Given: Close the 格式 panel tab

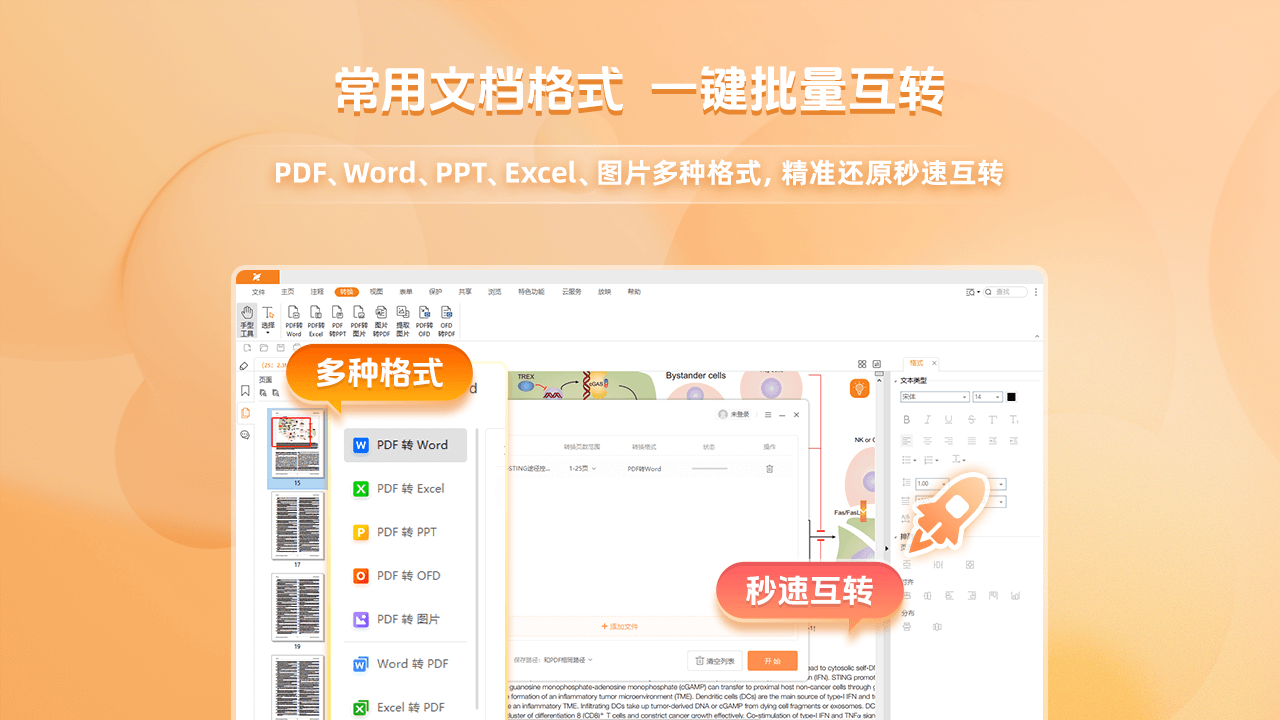Looking at the screenshot, I should coord(934,363).
